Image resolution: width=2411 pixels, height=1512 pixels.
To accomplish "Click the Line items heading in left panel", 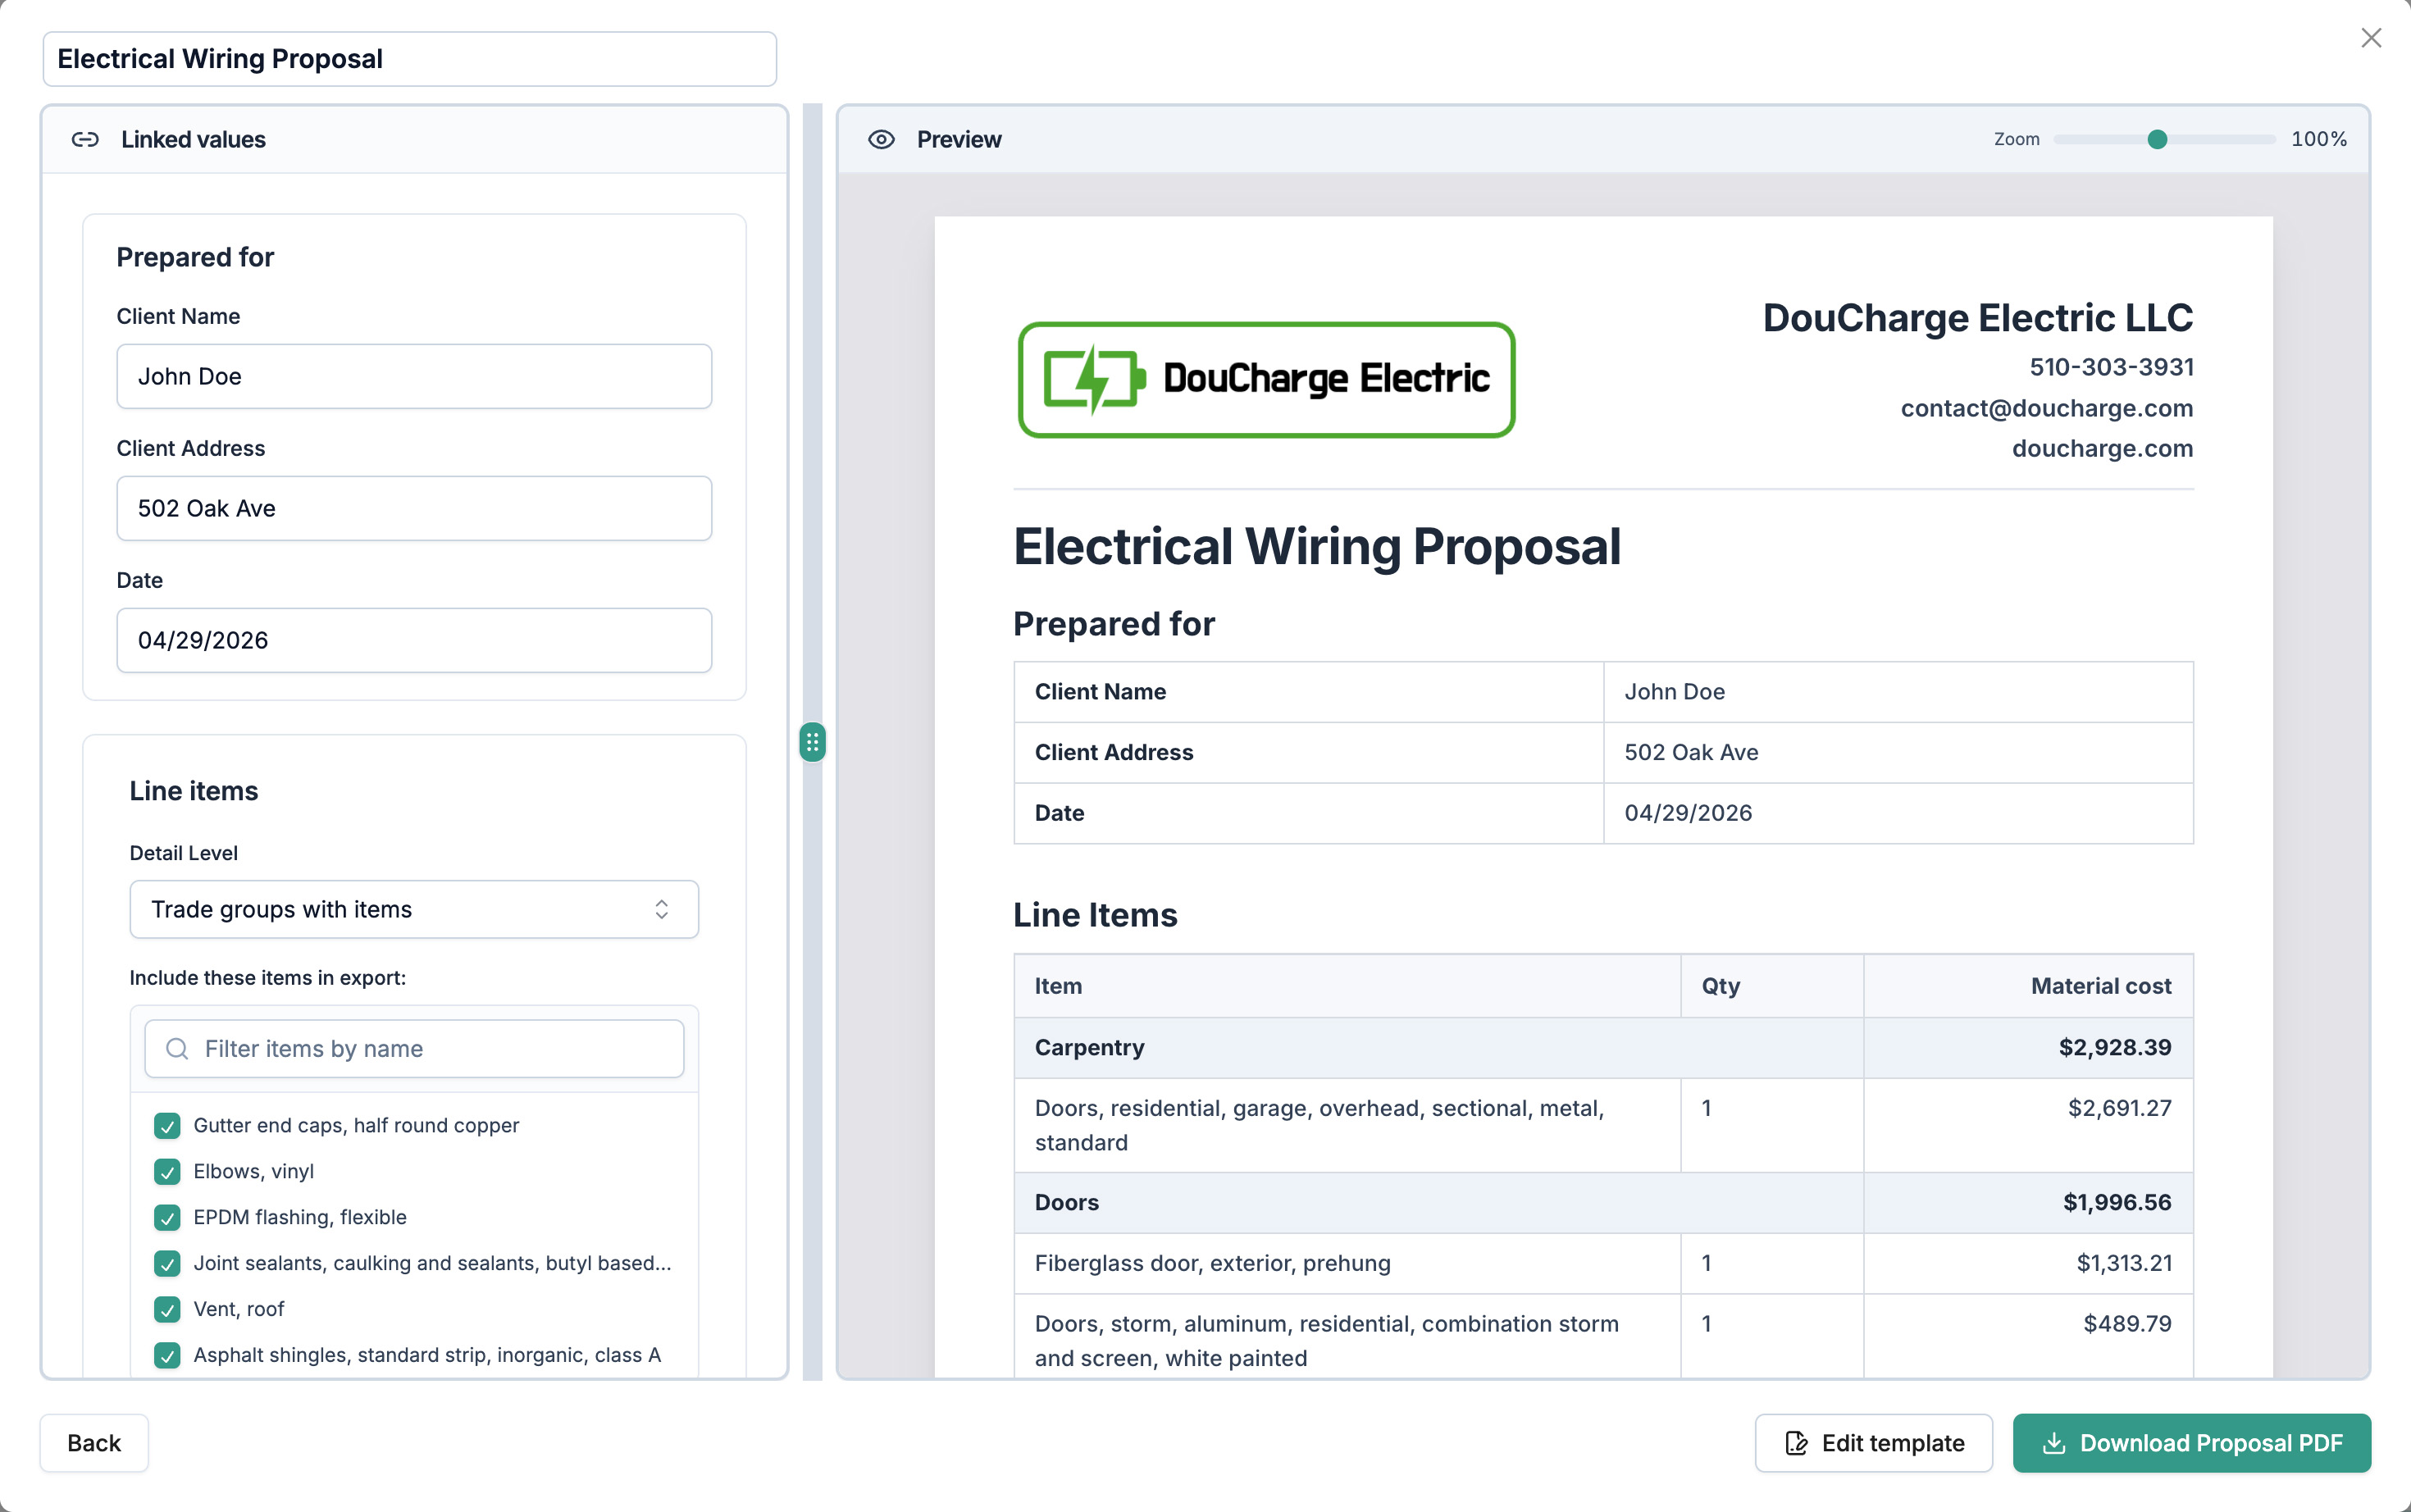I will coord(193,791).
